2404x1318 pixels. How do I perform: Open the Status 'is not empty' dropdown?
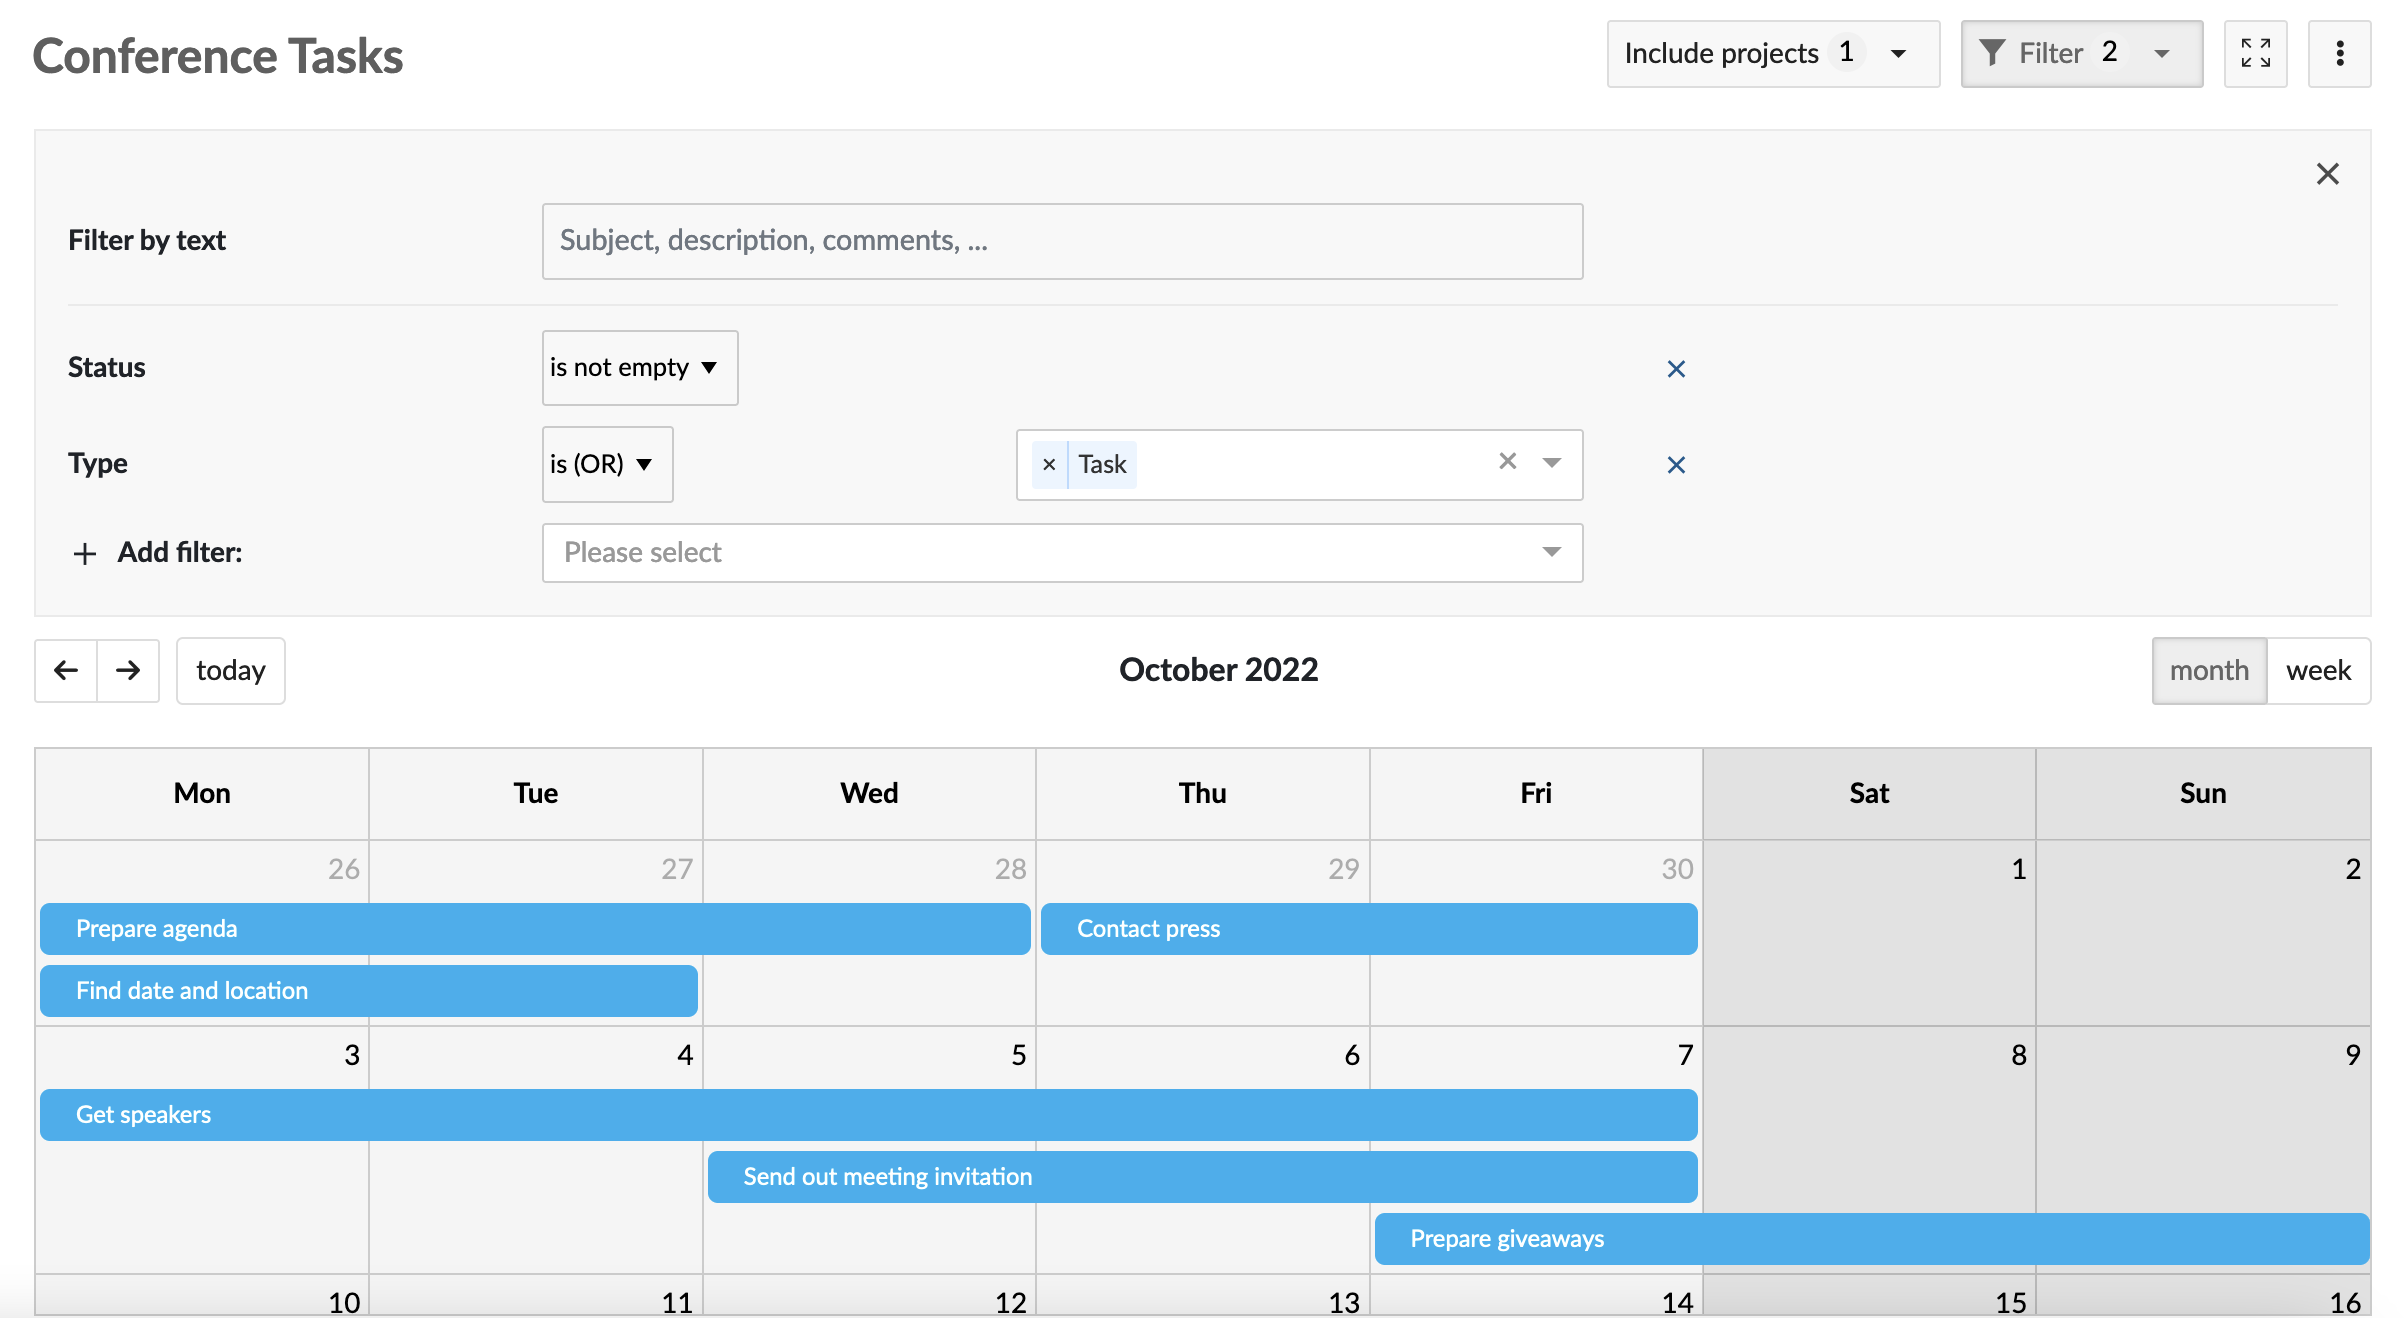coord(639,368)
